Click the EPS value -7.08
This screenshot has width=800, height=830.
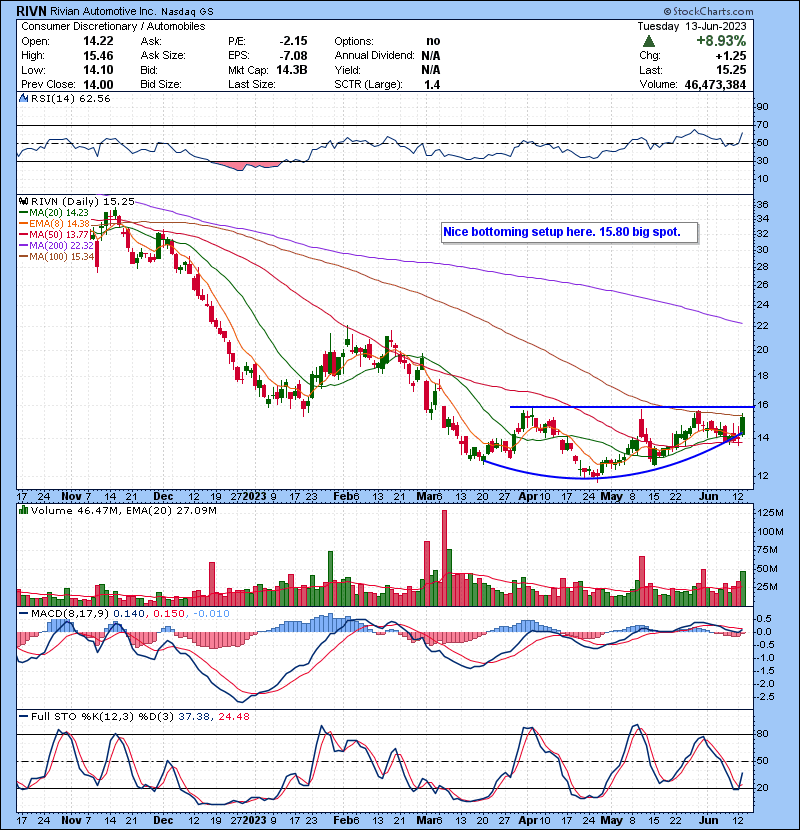coord(293,56)
